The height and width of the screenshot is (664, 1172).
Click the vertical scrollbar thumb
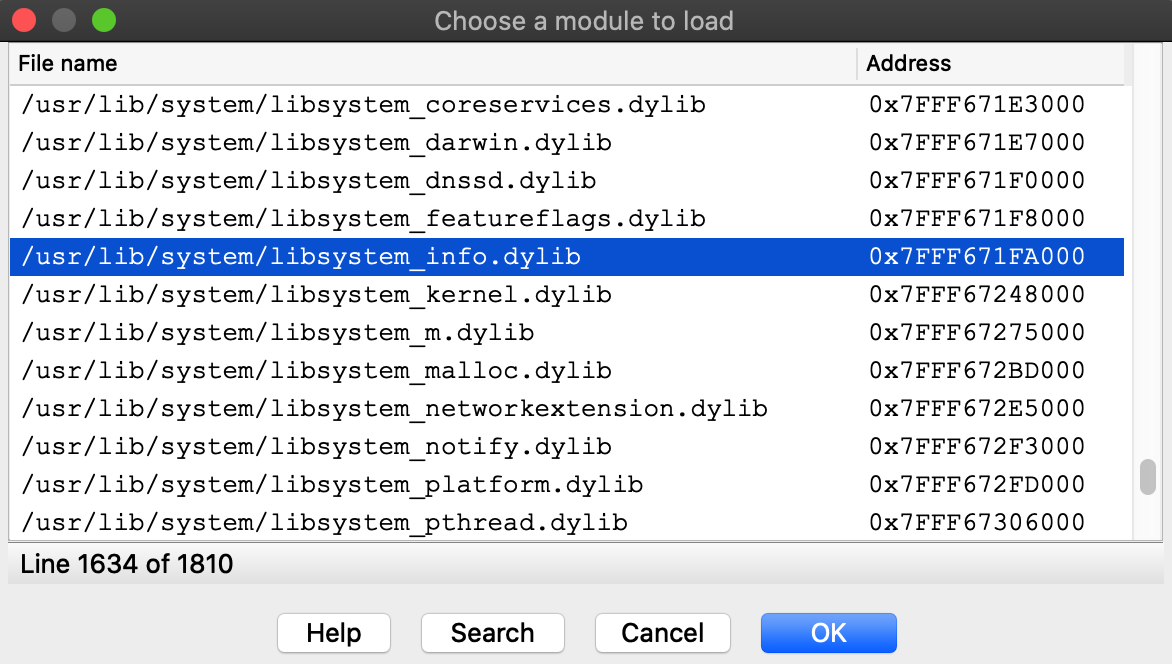tap(1148, 477)
